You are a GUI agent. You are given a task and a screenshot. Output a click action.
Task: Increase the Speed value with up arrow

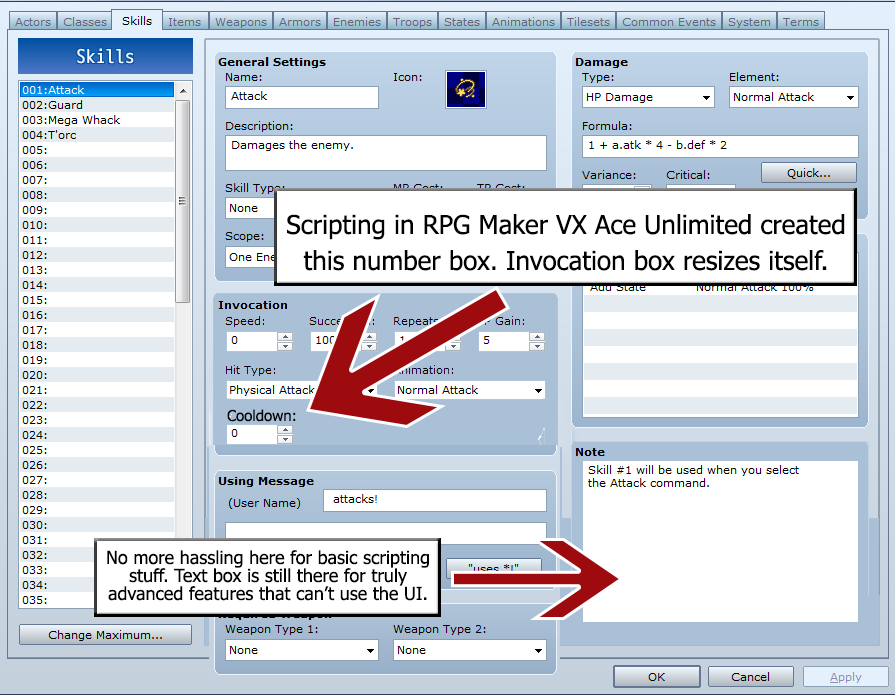click(x=285, y=336)
